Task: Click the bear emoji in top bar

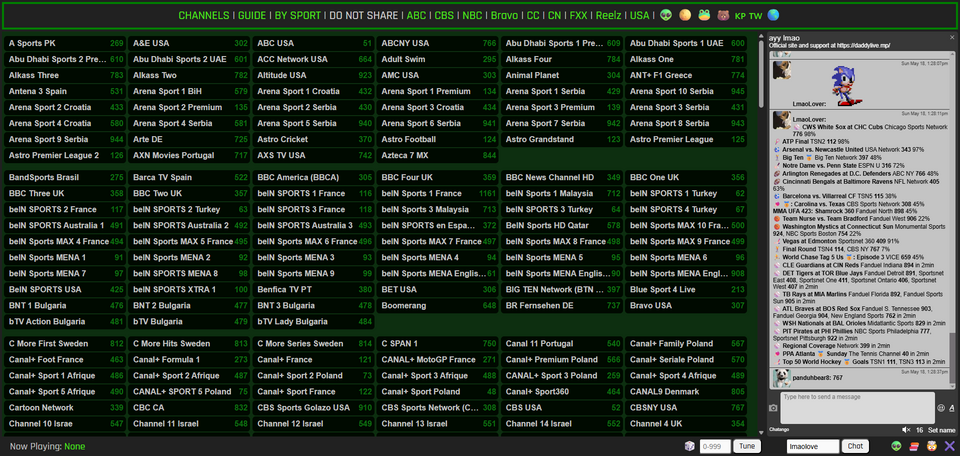Action: click(723, 15)
